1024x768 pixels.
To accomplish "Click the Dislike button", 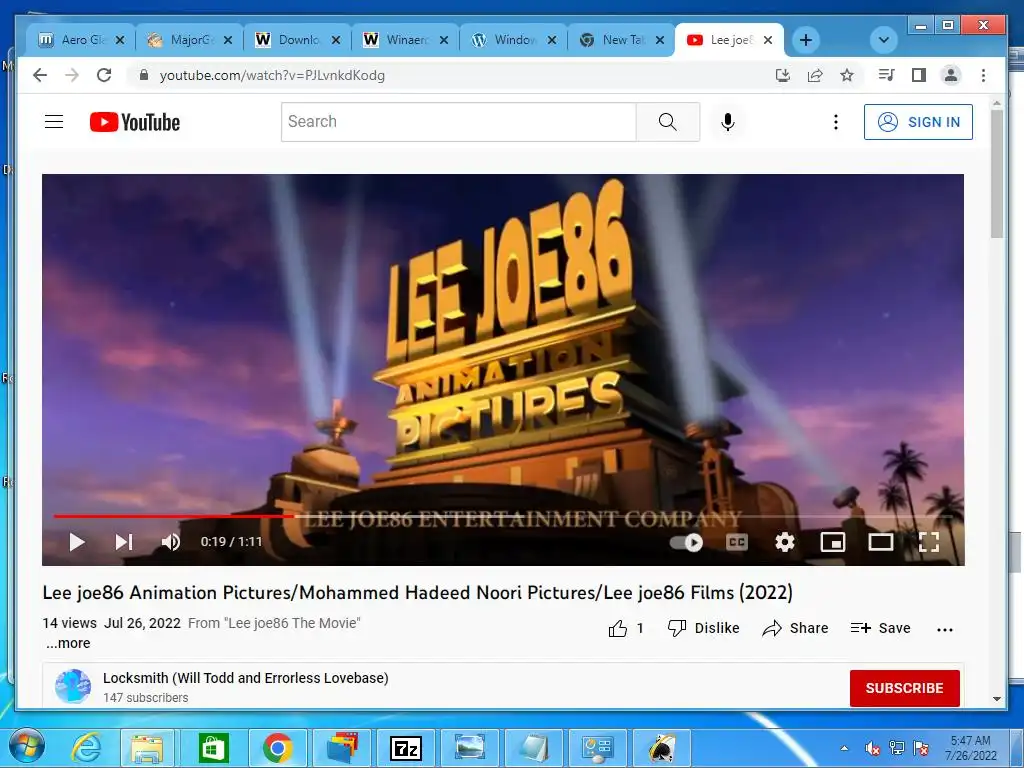I will point(703,628).
